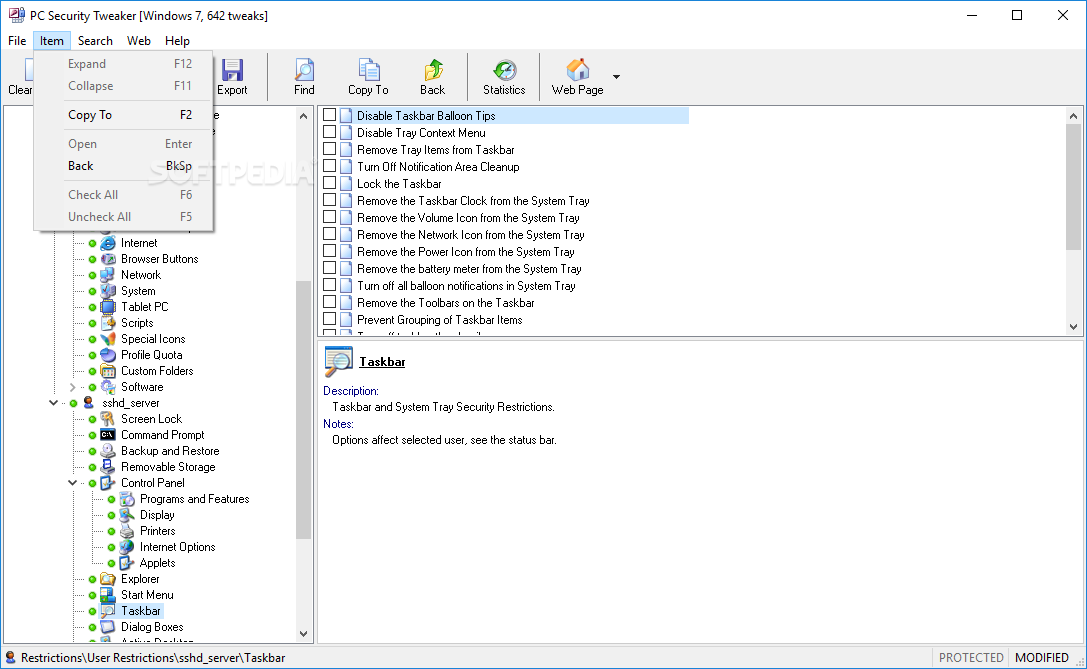Screen dimensions: 1087x669
Task: Select the Internet tree icon
Action: pos(108,243)
